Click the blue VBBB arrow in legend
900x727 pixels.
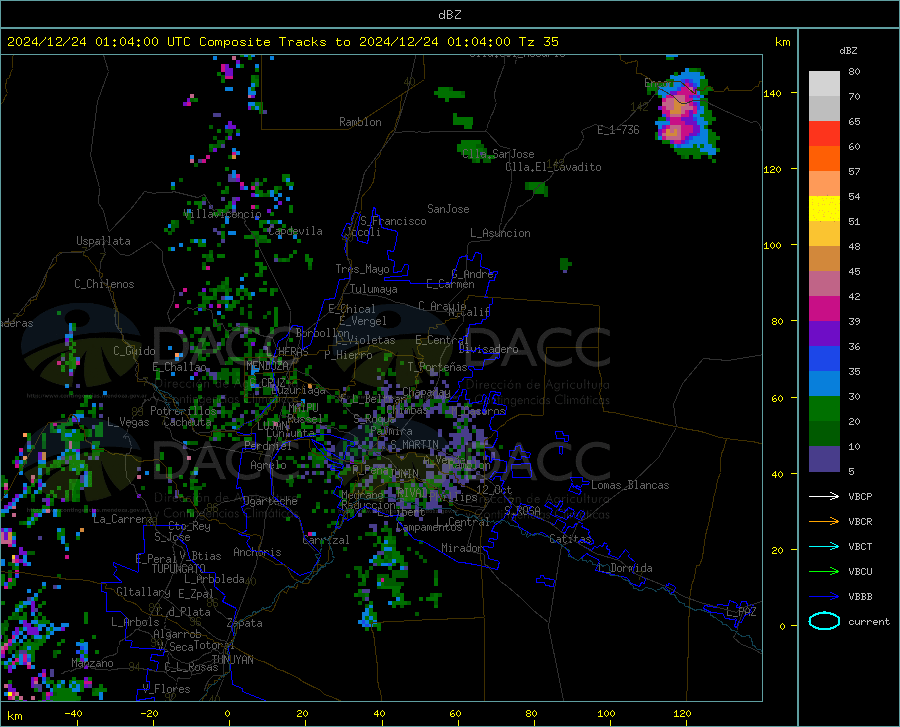(824, 596)
